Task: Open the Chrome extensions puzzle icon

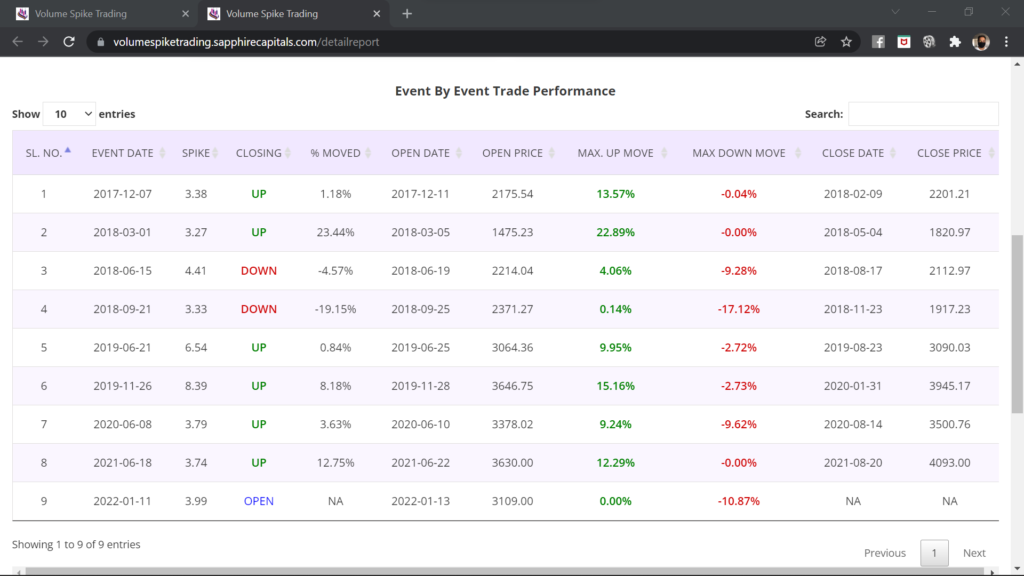Action: 954,42
